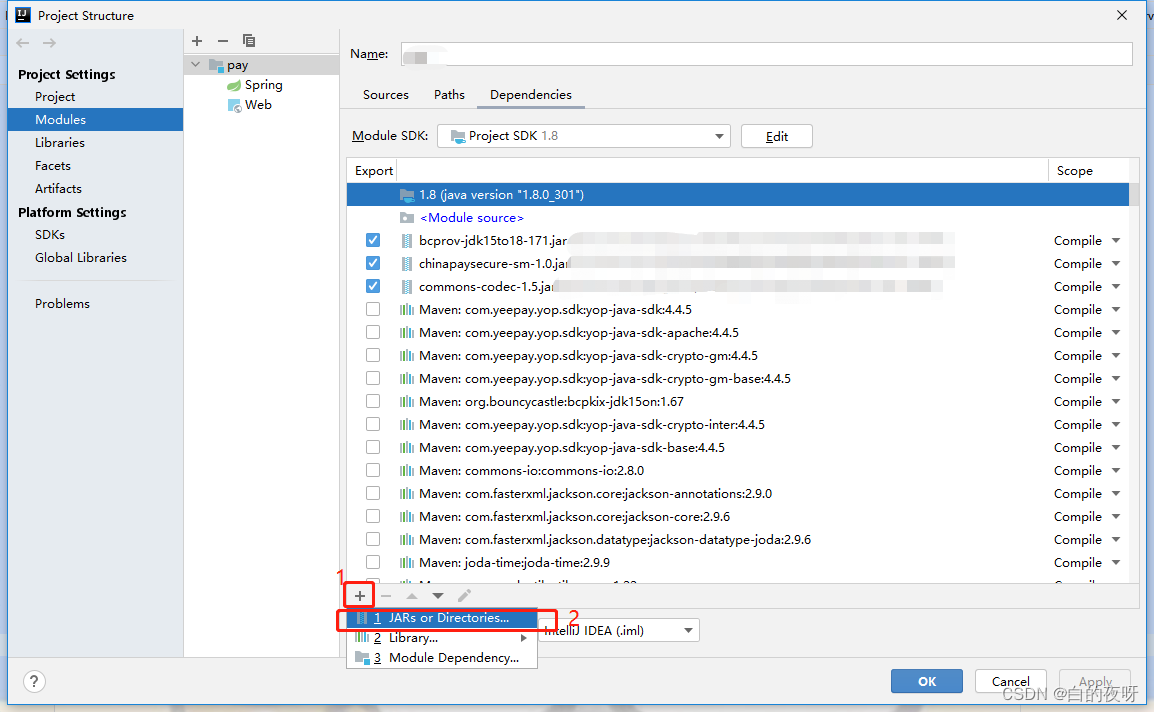
Task: Open scope dropdown for jackson-core:2.9.6
Action: coord(1116,516)
